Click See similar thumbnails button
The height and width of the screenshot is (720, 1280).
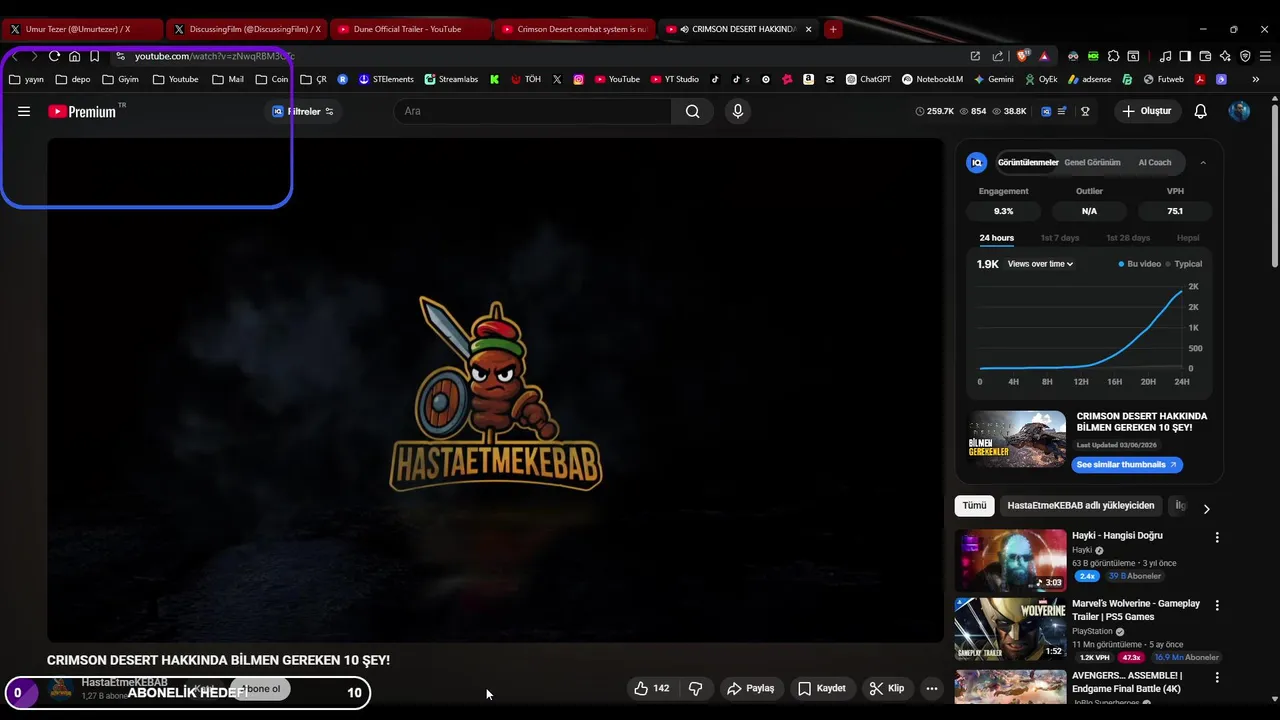(1127, 465)
